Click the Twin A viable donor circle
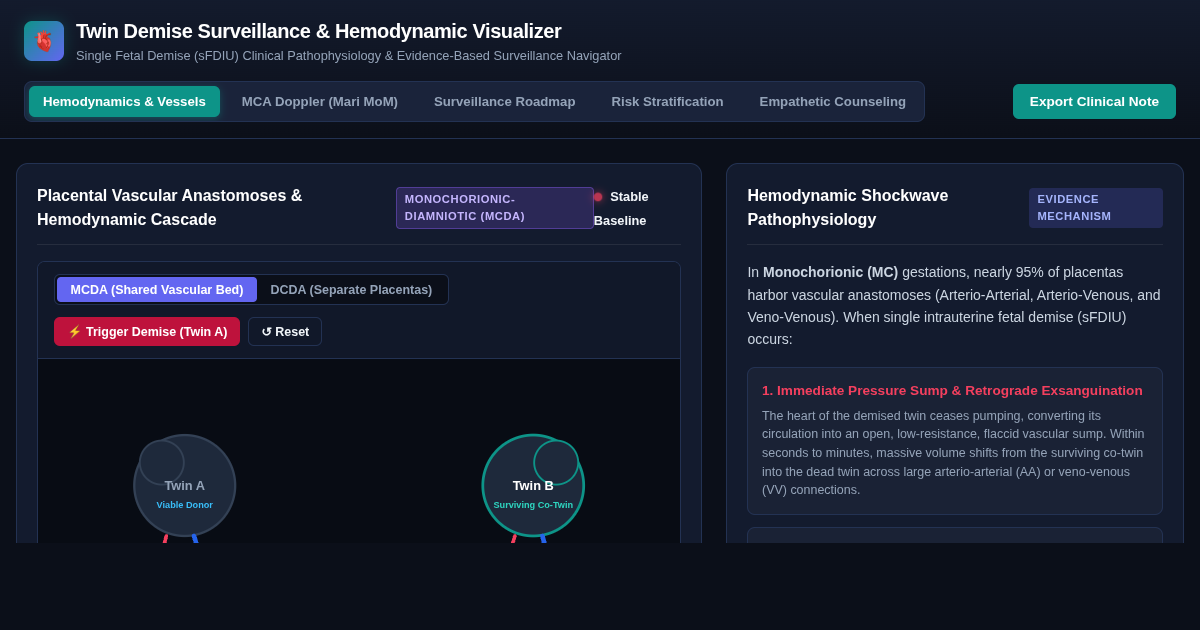1200x630 pixels. 185,485
